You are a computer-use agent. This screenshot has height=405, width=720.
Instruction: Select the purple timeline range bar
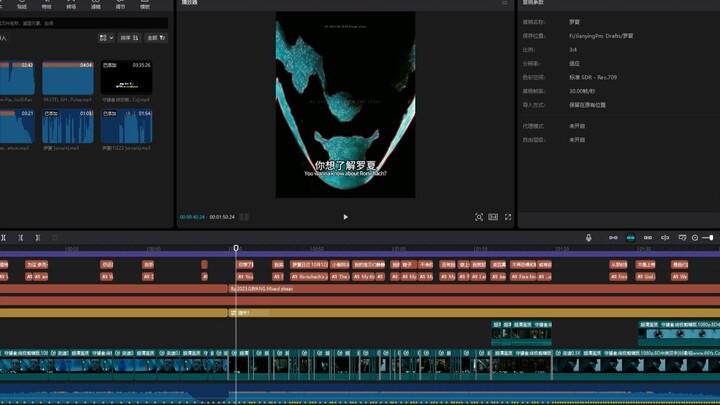pos(360,254)
